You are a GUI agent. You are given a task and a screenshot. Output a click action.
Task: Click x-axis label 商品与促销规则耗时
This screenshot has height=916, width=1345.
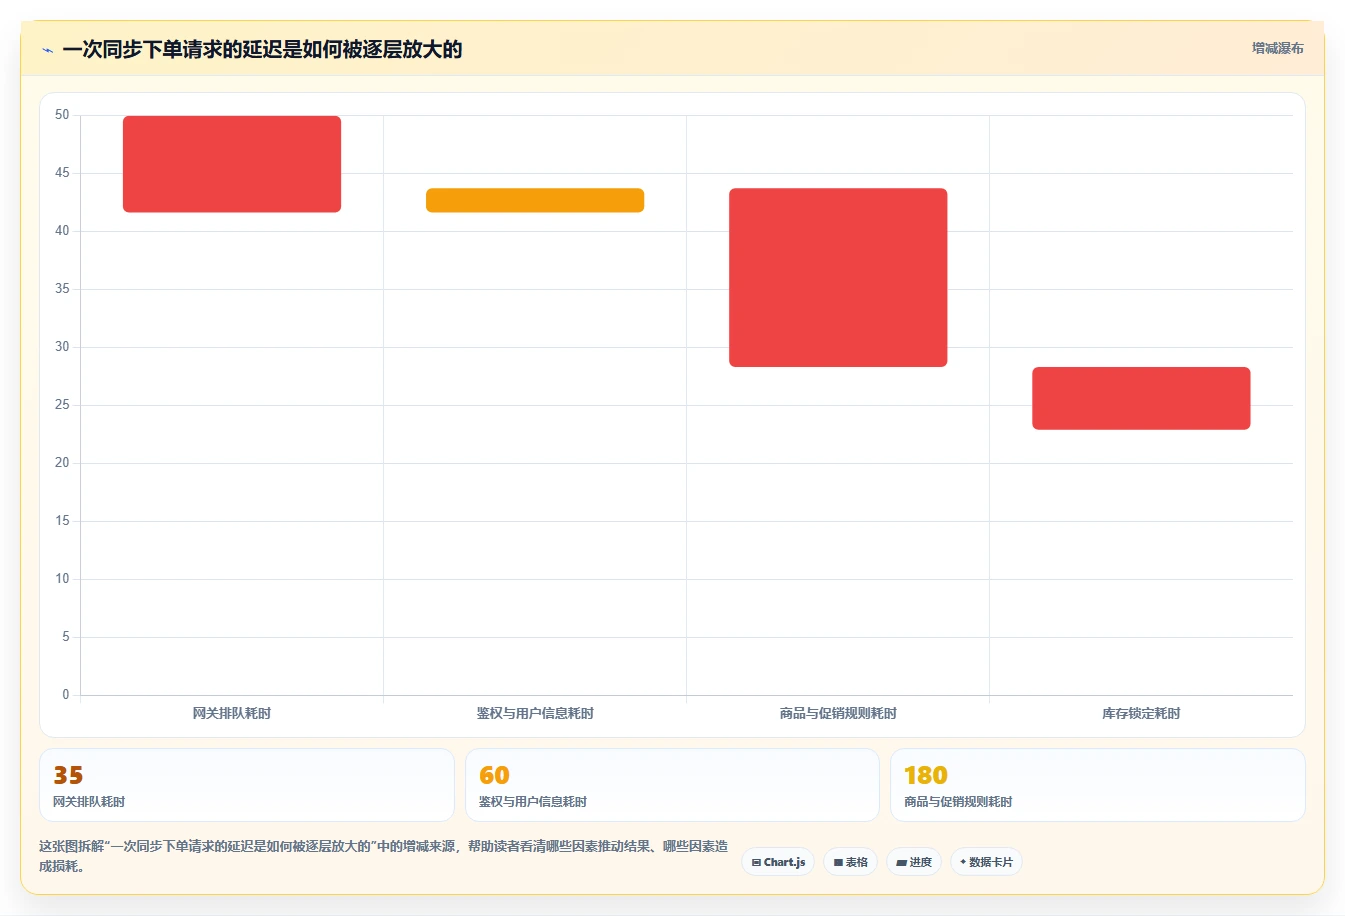(838, 713)
